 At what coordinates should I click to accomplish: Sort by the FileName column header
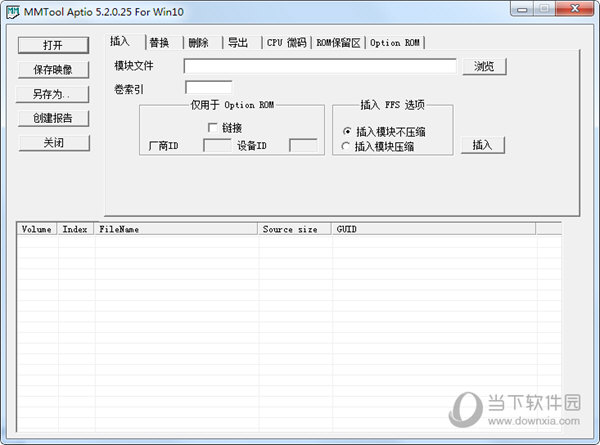tap(176, 229)
